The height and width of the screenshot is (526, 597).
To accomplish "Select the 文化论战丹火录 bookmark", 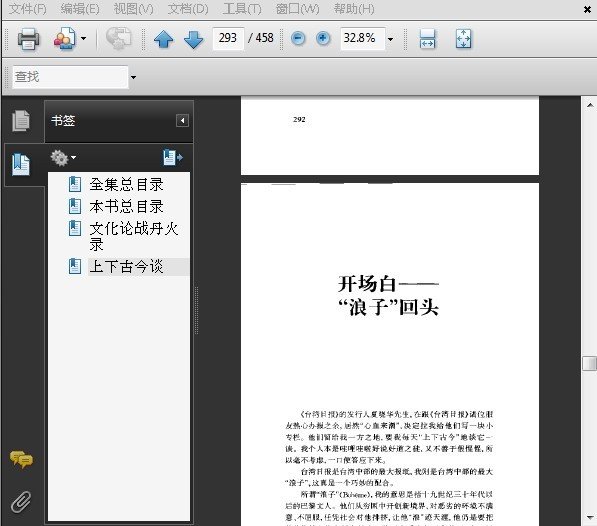I will click(x=134, y=236).
